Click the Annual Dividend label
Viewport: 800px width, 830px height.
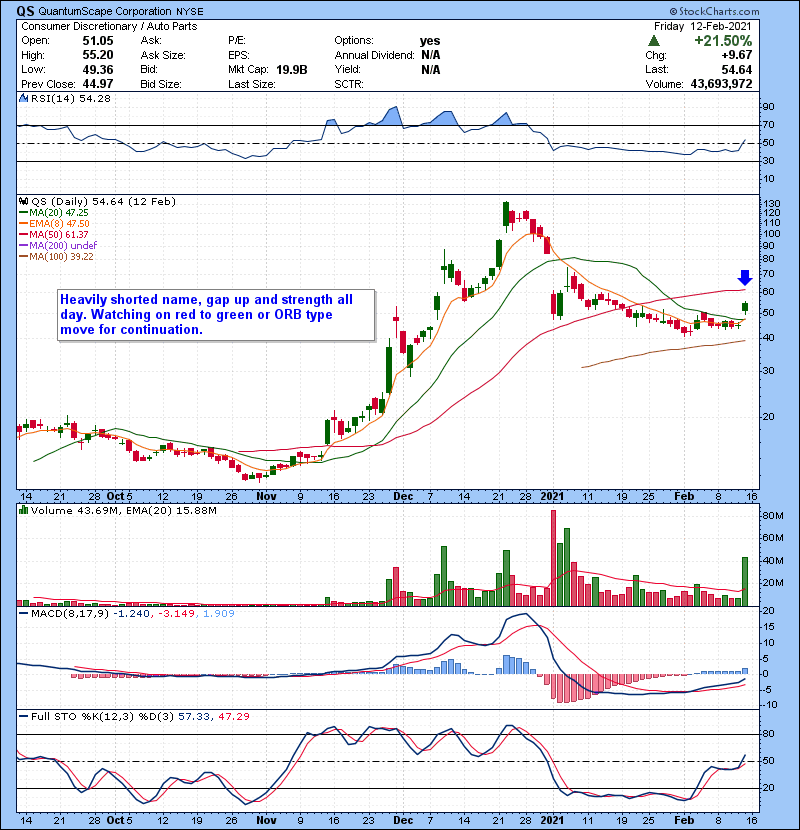point(374,55)
